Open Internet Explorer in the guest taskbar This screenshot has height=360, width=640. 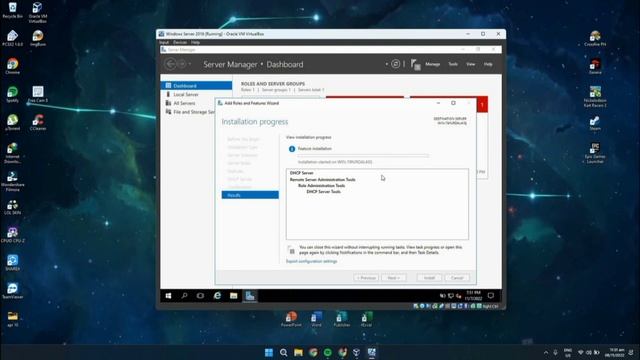[x=217, y=296]
